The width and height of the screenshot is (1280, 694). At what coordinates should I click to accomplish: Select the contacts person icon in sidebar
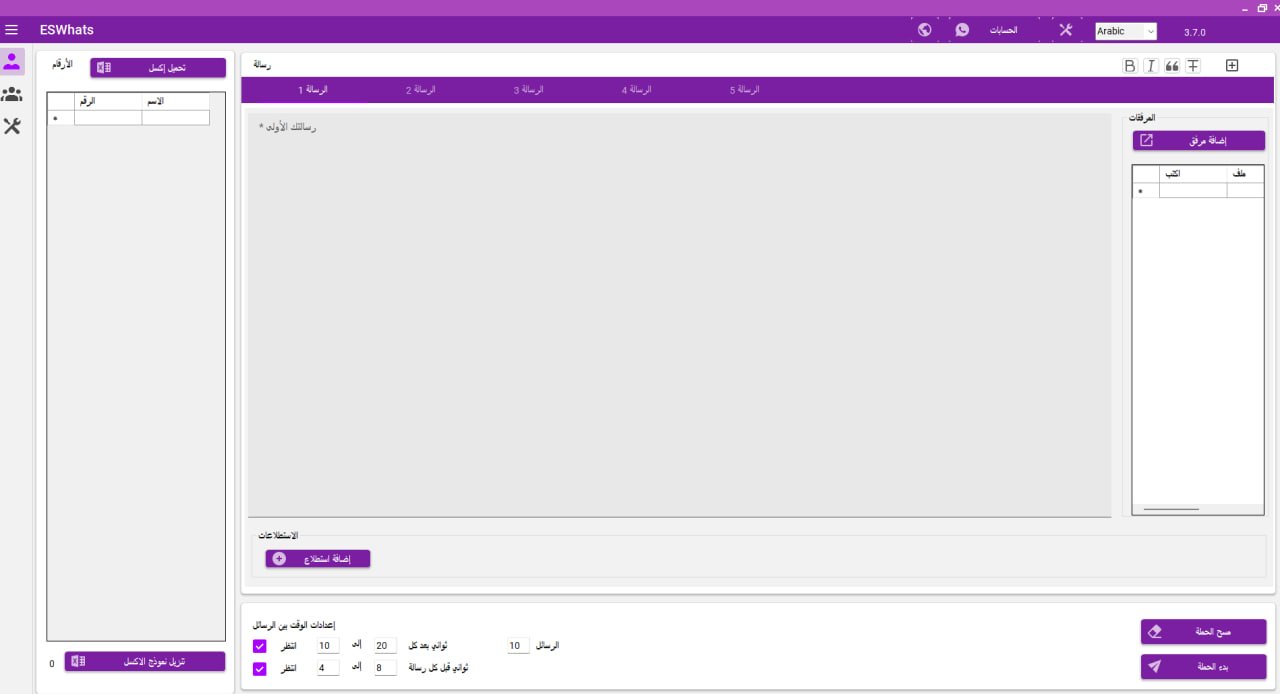pyautogui.click(x=12, y=62)
